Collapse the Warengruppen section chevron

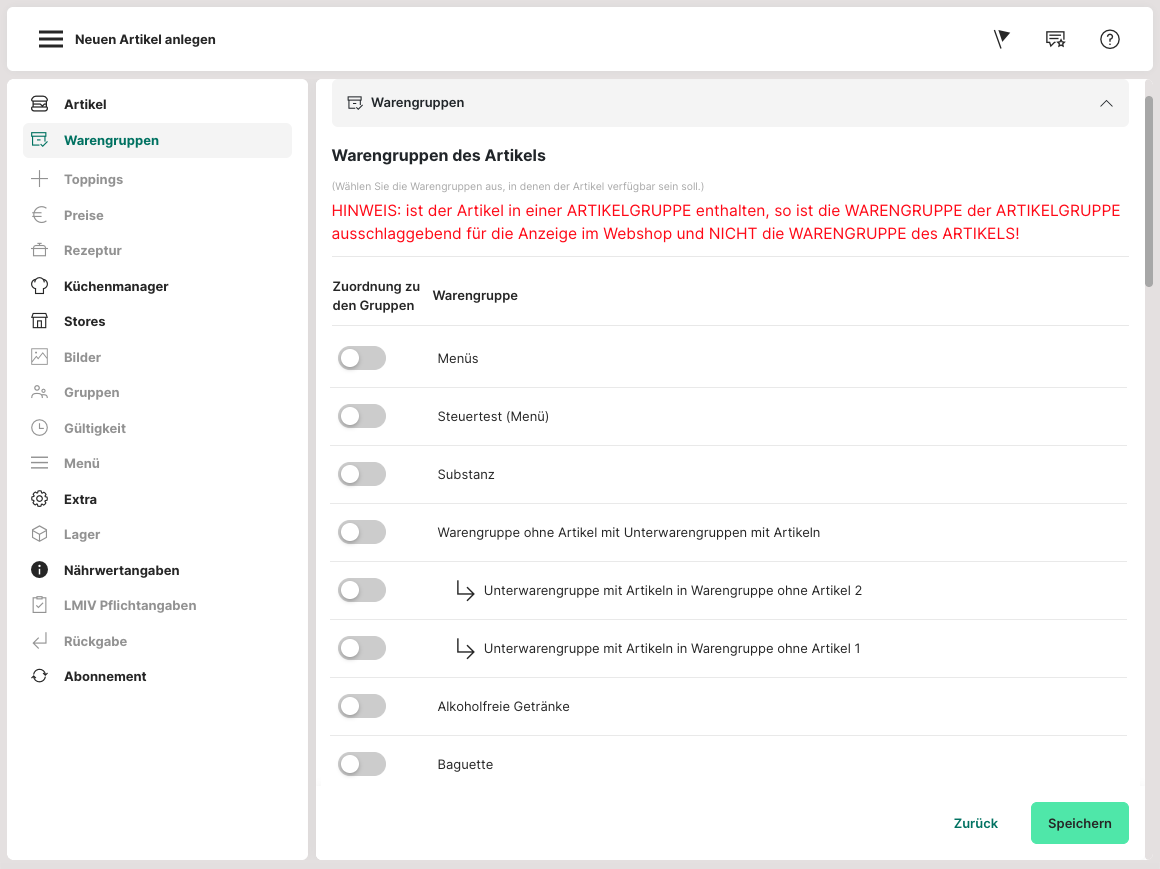point(1106,103)
